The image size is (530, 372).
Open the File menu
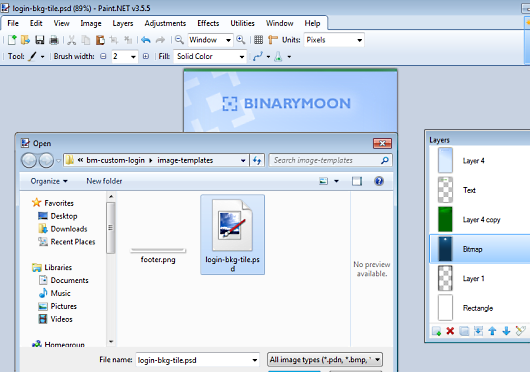coord(13,23)
